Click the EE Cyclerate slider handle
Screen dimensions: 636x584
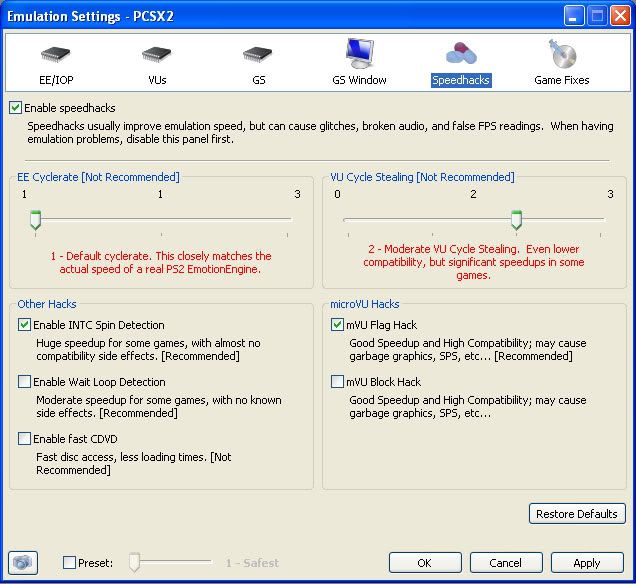click(36, 221)
